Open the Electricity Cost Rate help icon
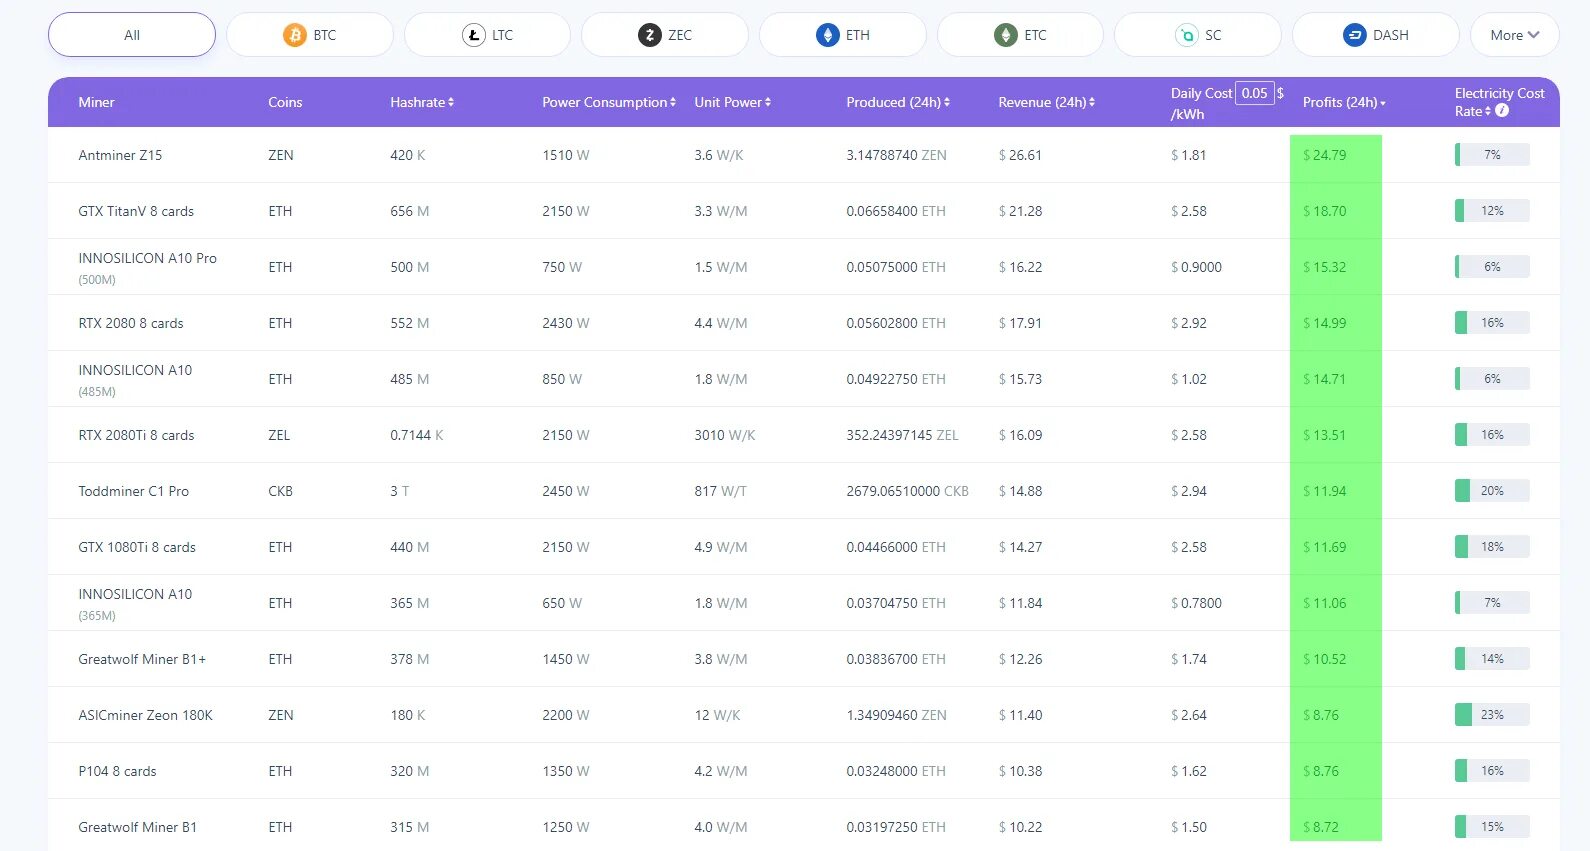 (x=1501, y=111)
